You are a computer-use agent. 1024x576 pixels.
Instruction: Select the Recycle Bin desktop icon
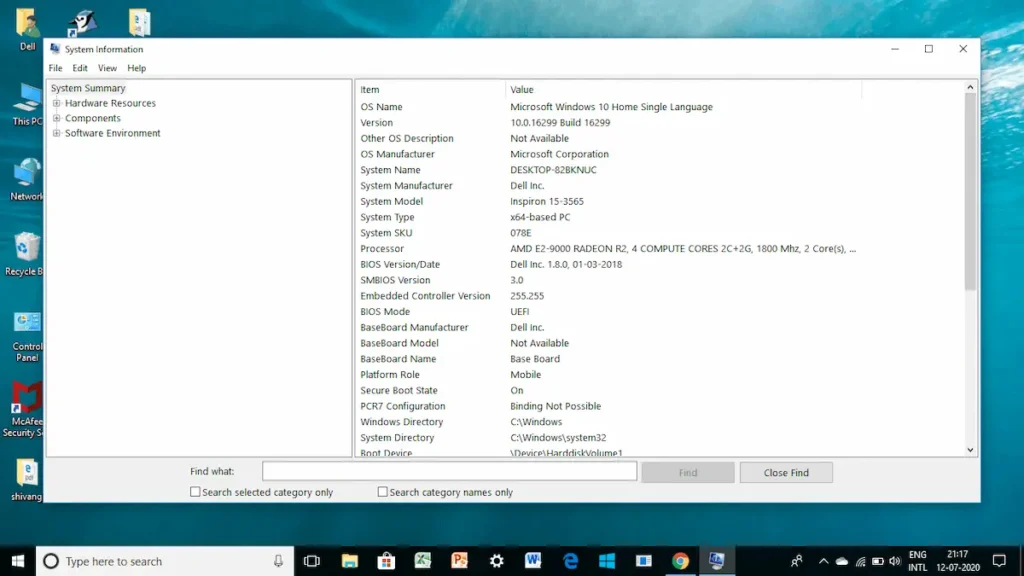click(x=25, y=255)
